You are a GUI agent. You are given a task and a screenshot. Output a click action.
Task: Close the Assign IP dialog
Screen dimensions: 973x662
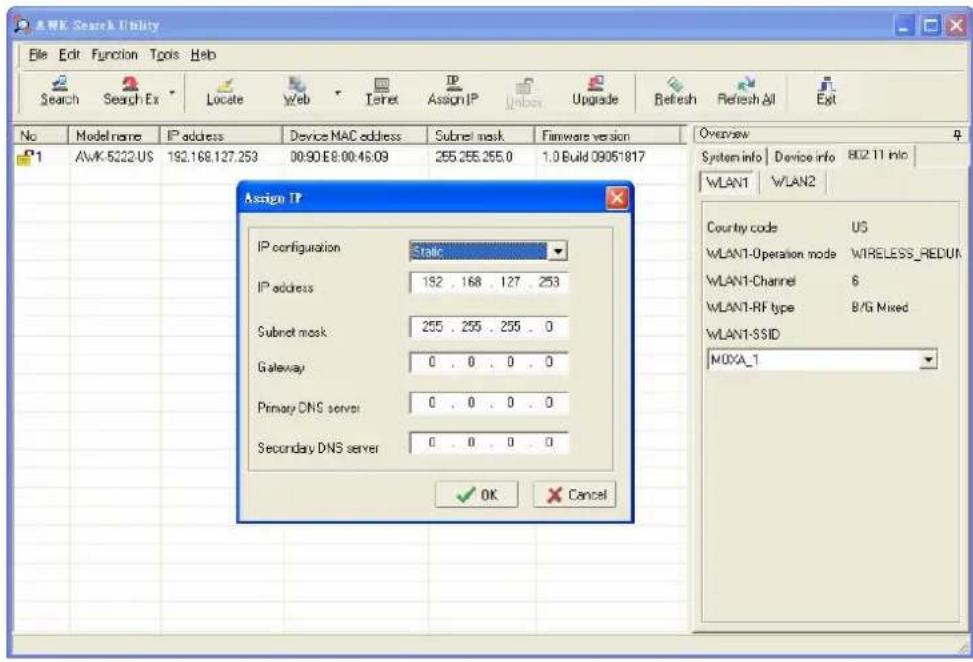616,199
